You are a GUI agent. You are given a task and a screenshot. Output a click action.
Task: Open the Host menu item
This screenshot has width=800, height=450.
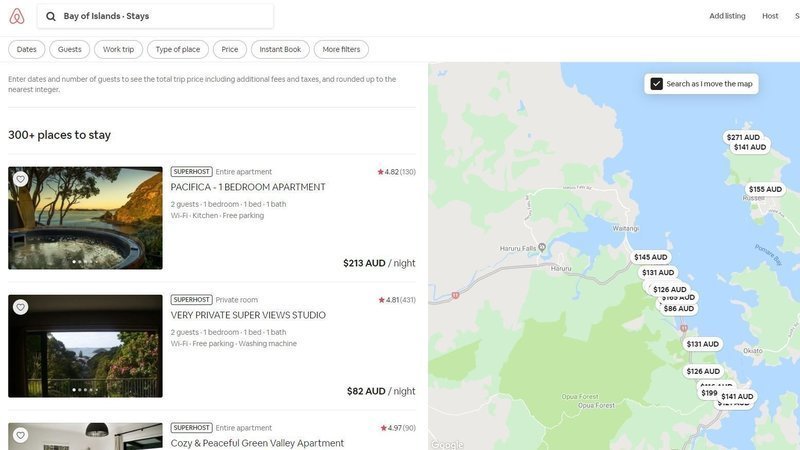click(x=770, y=16)
